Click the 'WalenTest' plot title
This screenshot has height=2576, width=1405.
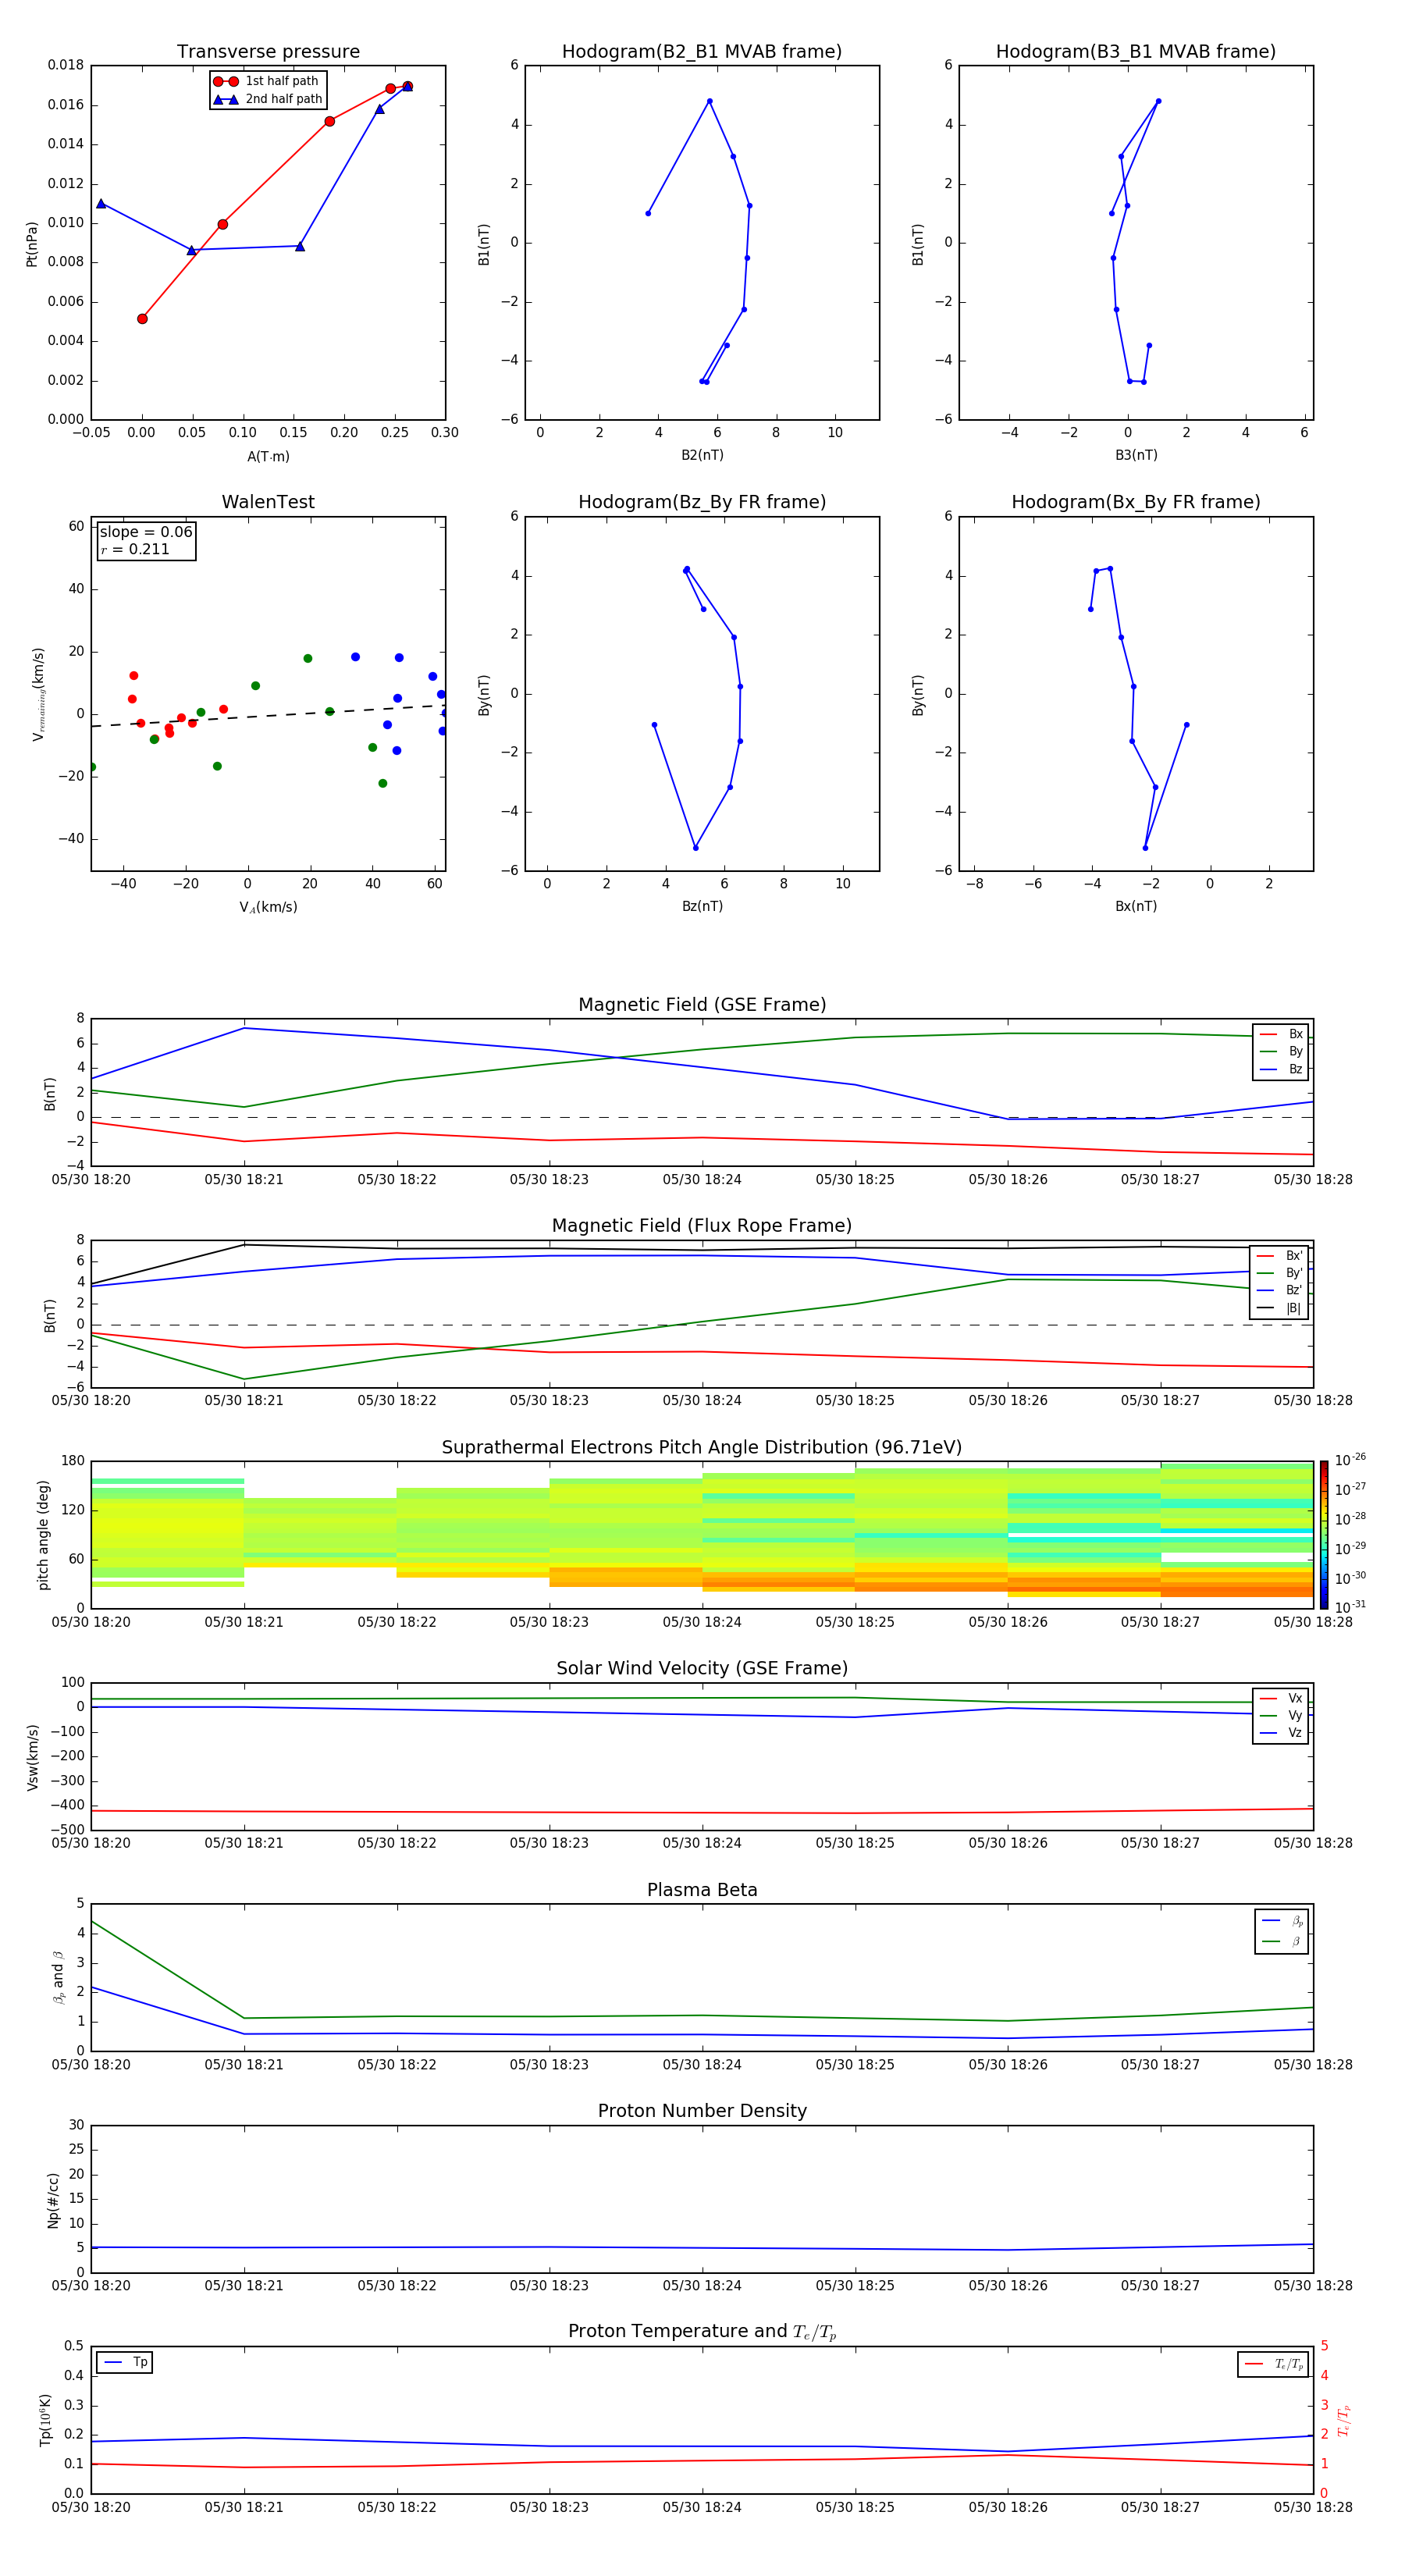pos(268,502)
